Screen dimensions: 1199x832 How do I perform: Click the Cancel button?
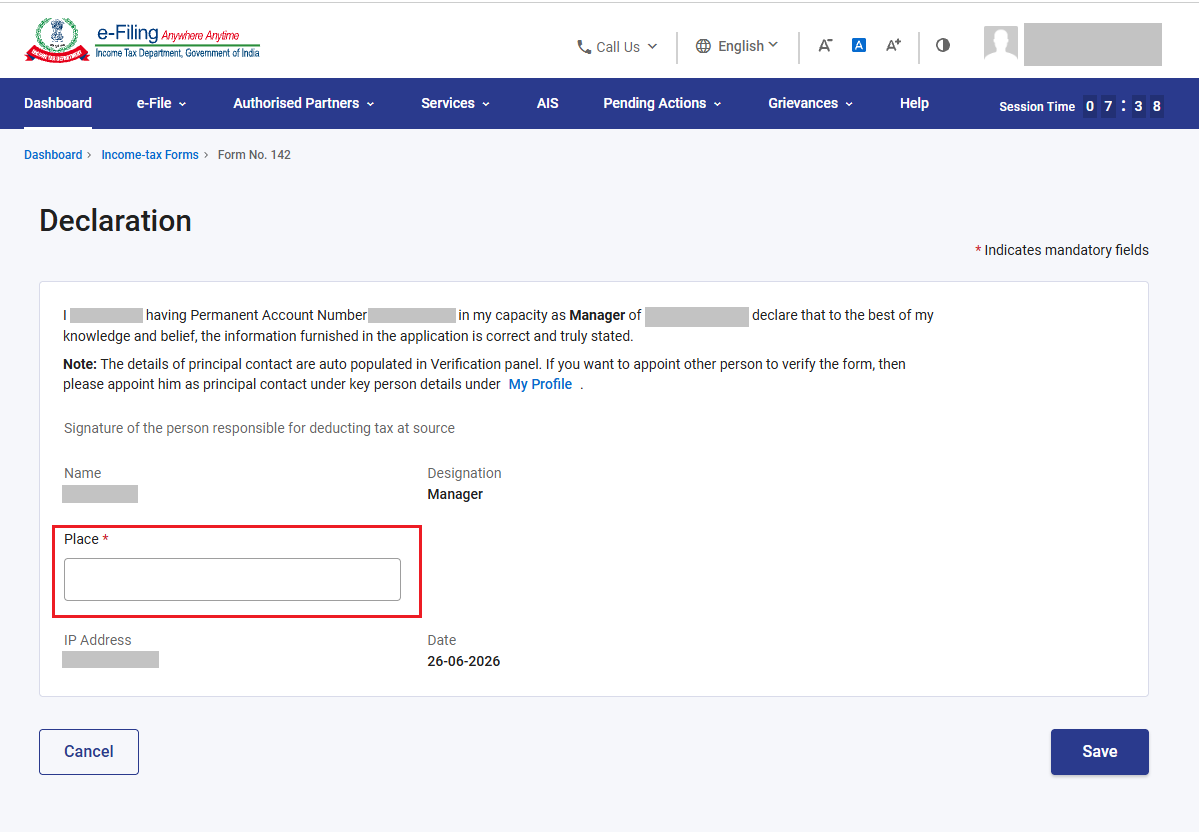pos(89,752)
